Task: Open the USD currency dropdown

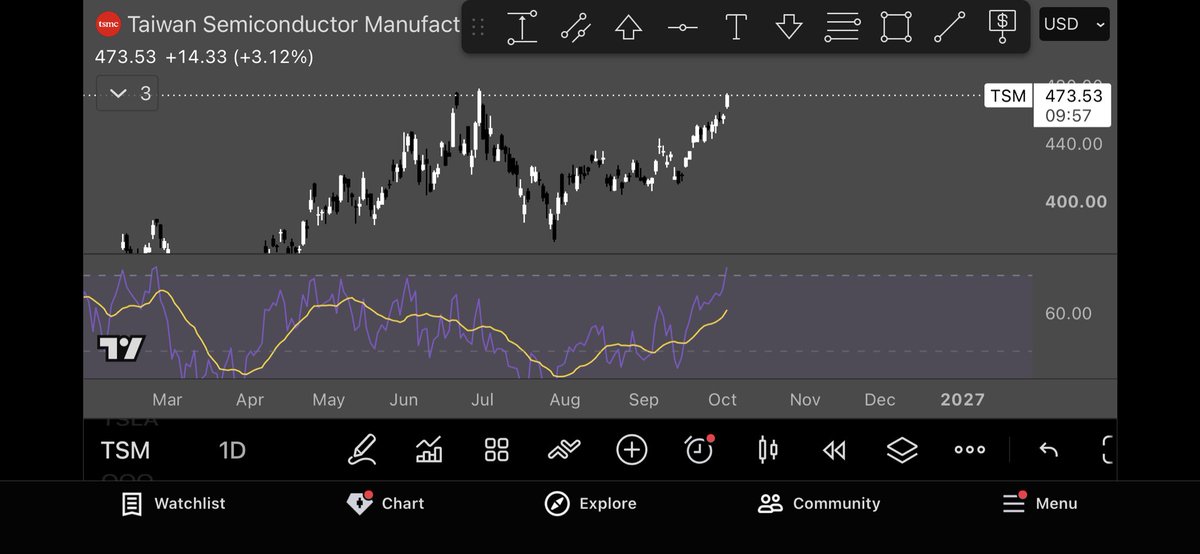Action: click(1075, 24)
